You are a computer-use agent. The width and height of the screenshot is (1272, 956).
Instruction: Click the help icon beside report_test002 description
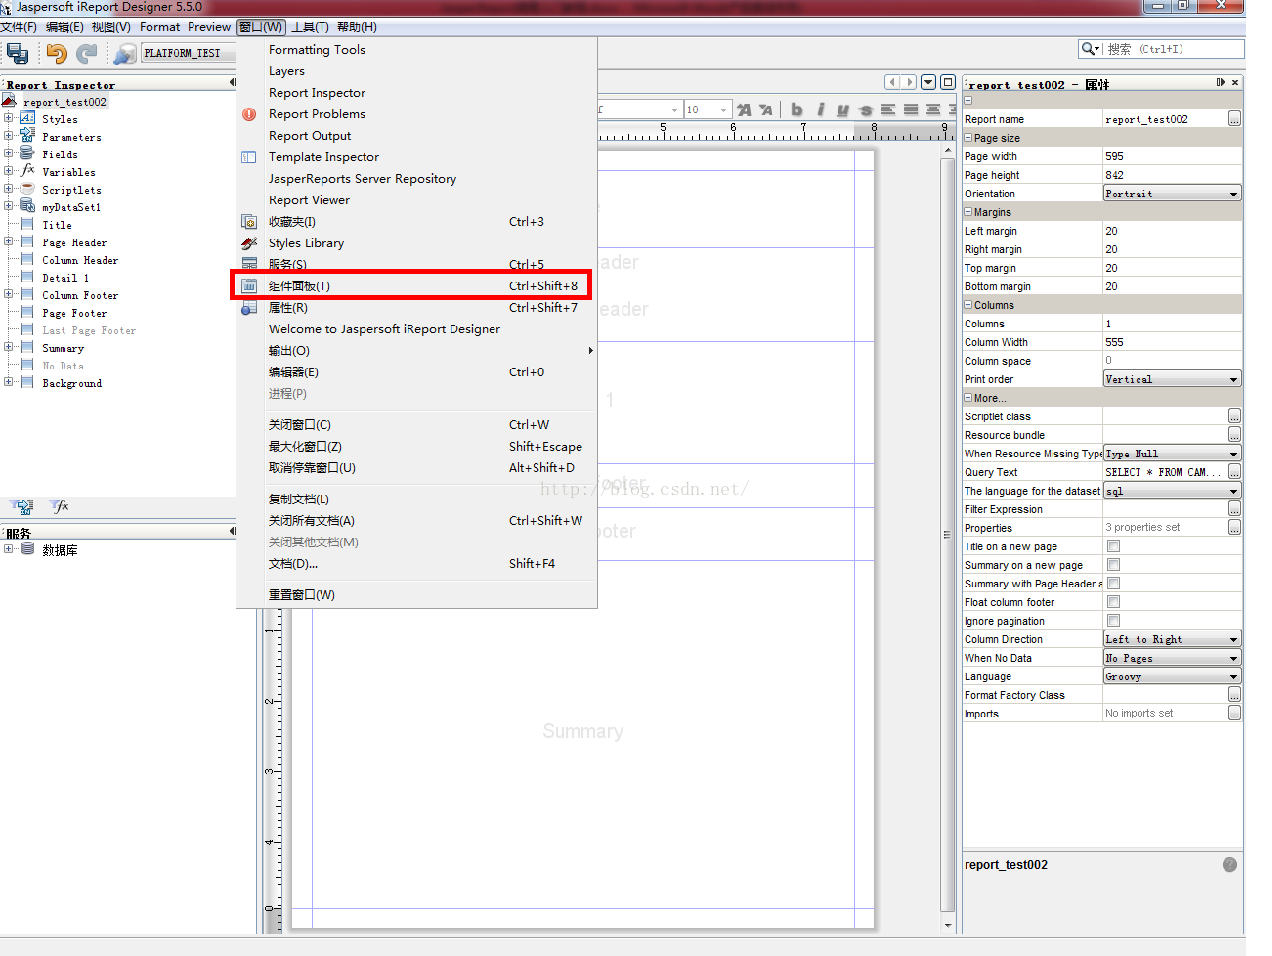coord(1230,864)
